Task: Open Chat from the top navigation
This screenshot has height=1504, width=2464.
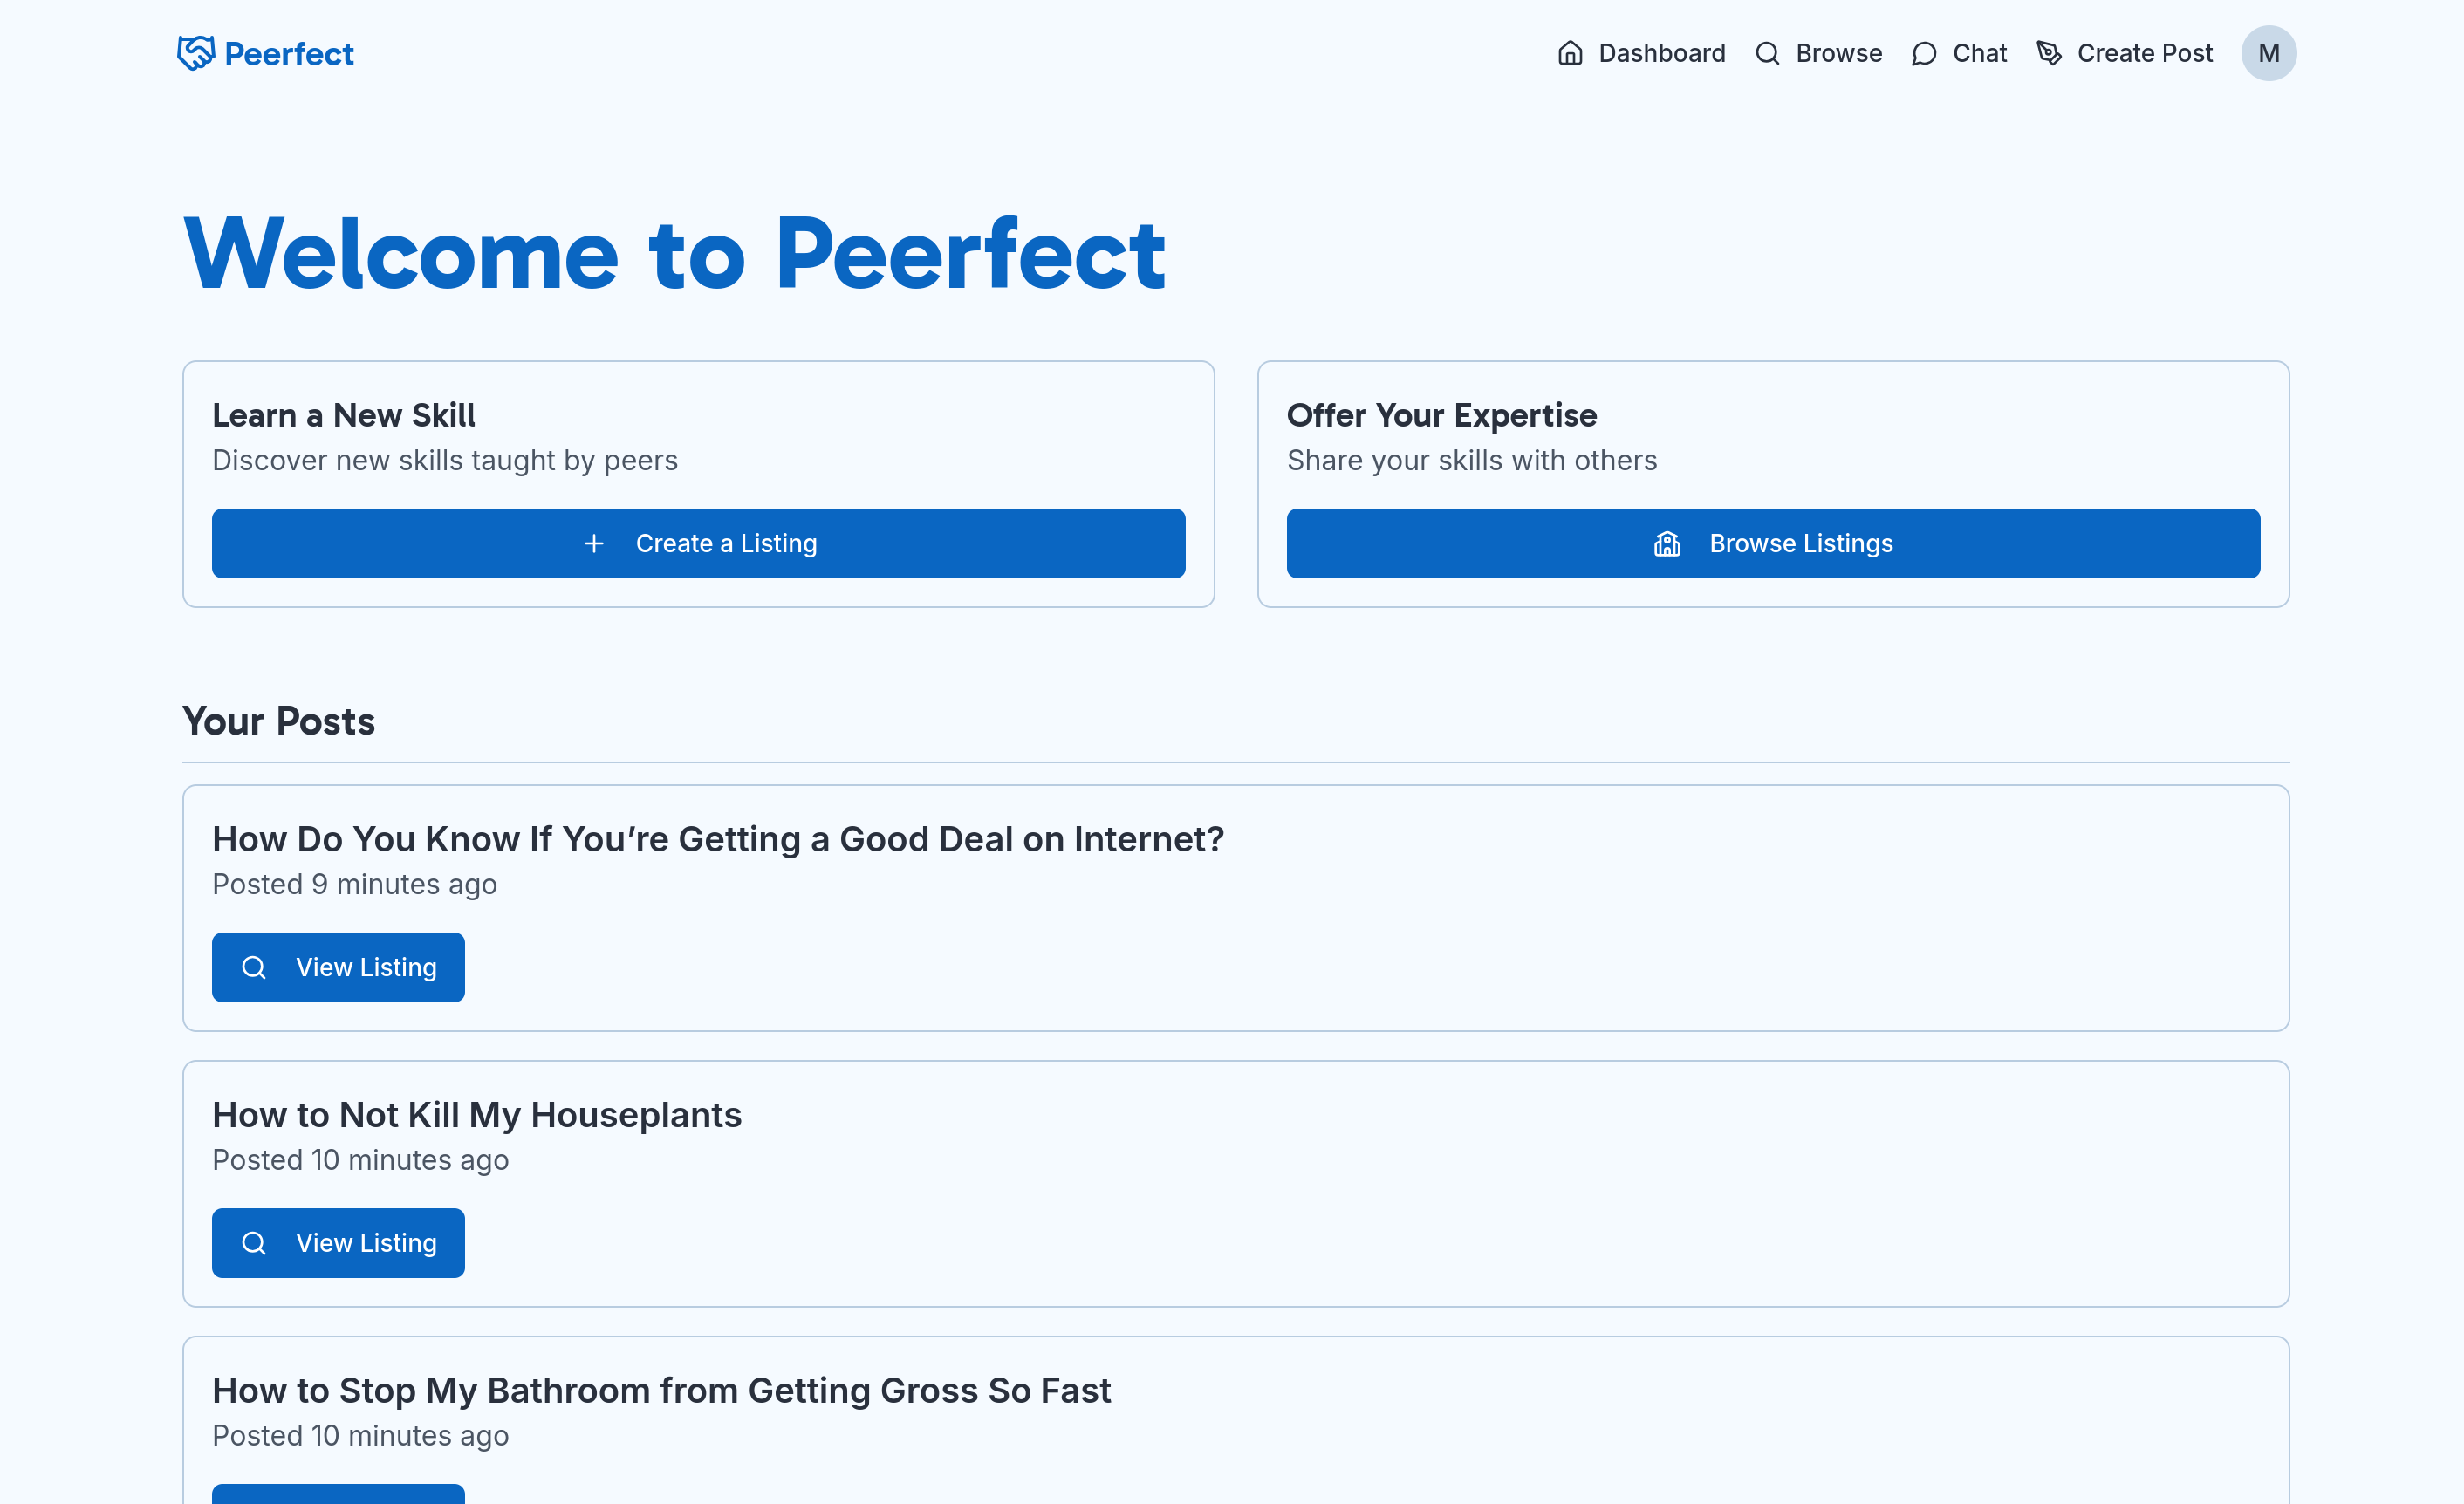Action: (x=1979, y=53)
